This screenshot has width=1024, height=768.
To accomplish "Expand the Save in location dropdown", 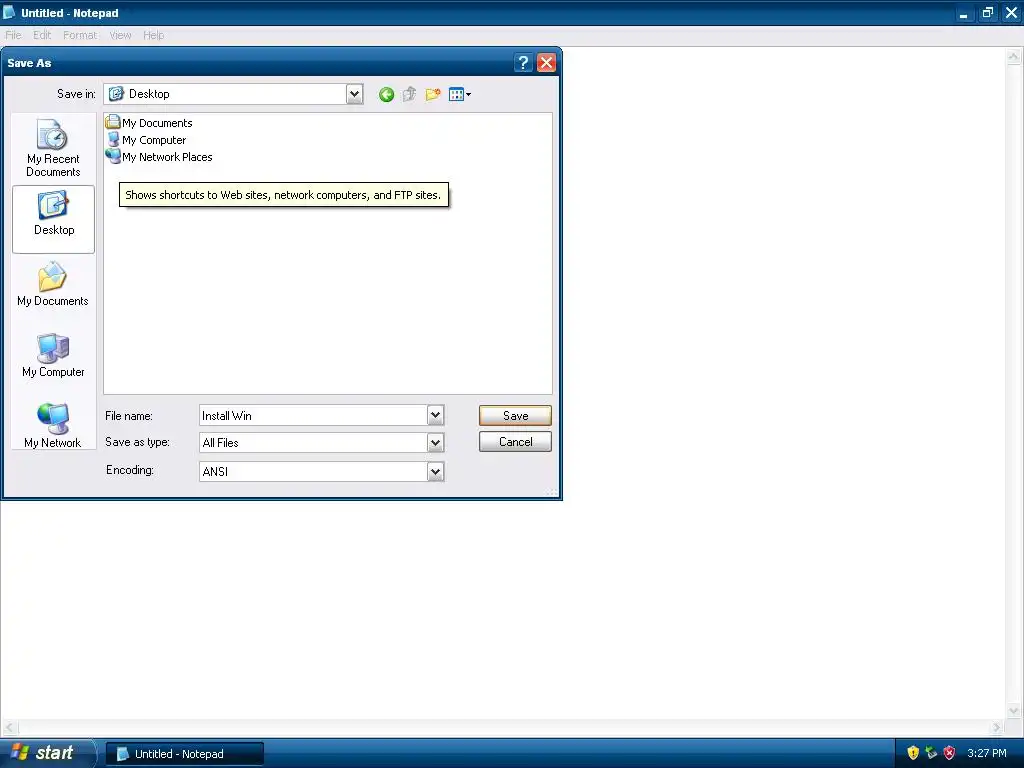I will pyautogui.click(x=354, y=94).
